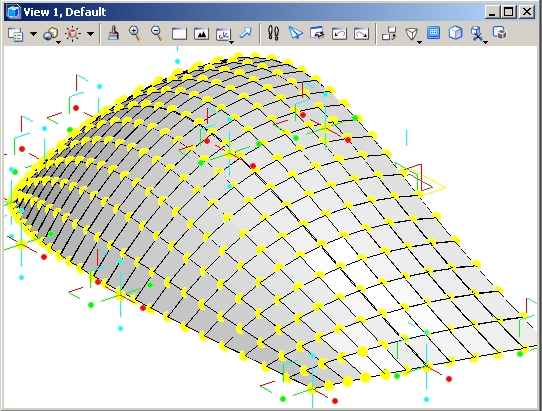Screen dimensions: 542x411
Task: Select the Pan View blue arrow
Action: pyautogui.click(x=246, y=33)
